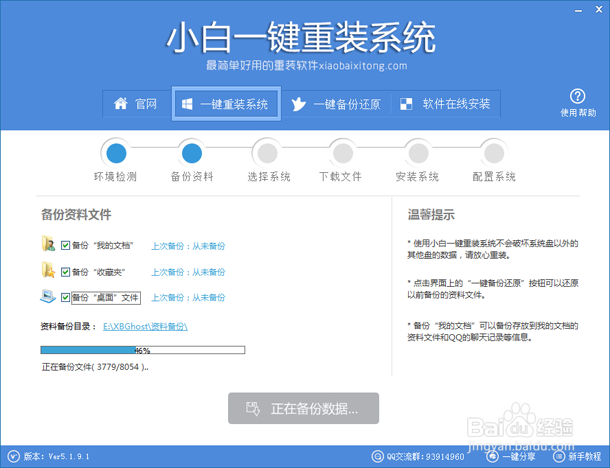Open the 官网 home tab

coord(137,104)
